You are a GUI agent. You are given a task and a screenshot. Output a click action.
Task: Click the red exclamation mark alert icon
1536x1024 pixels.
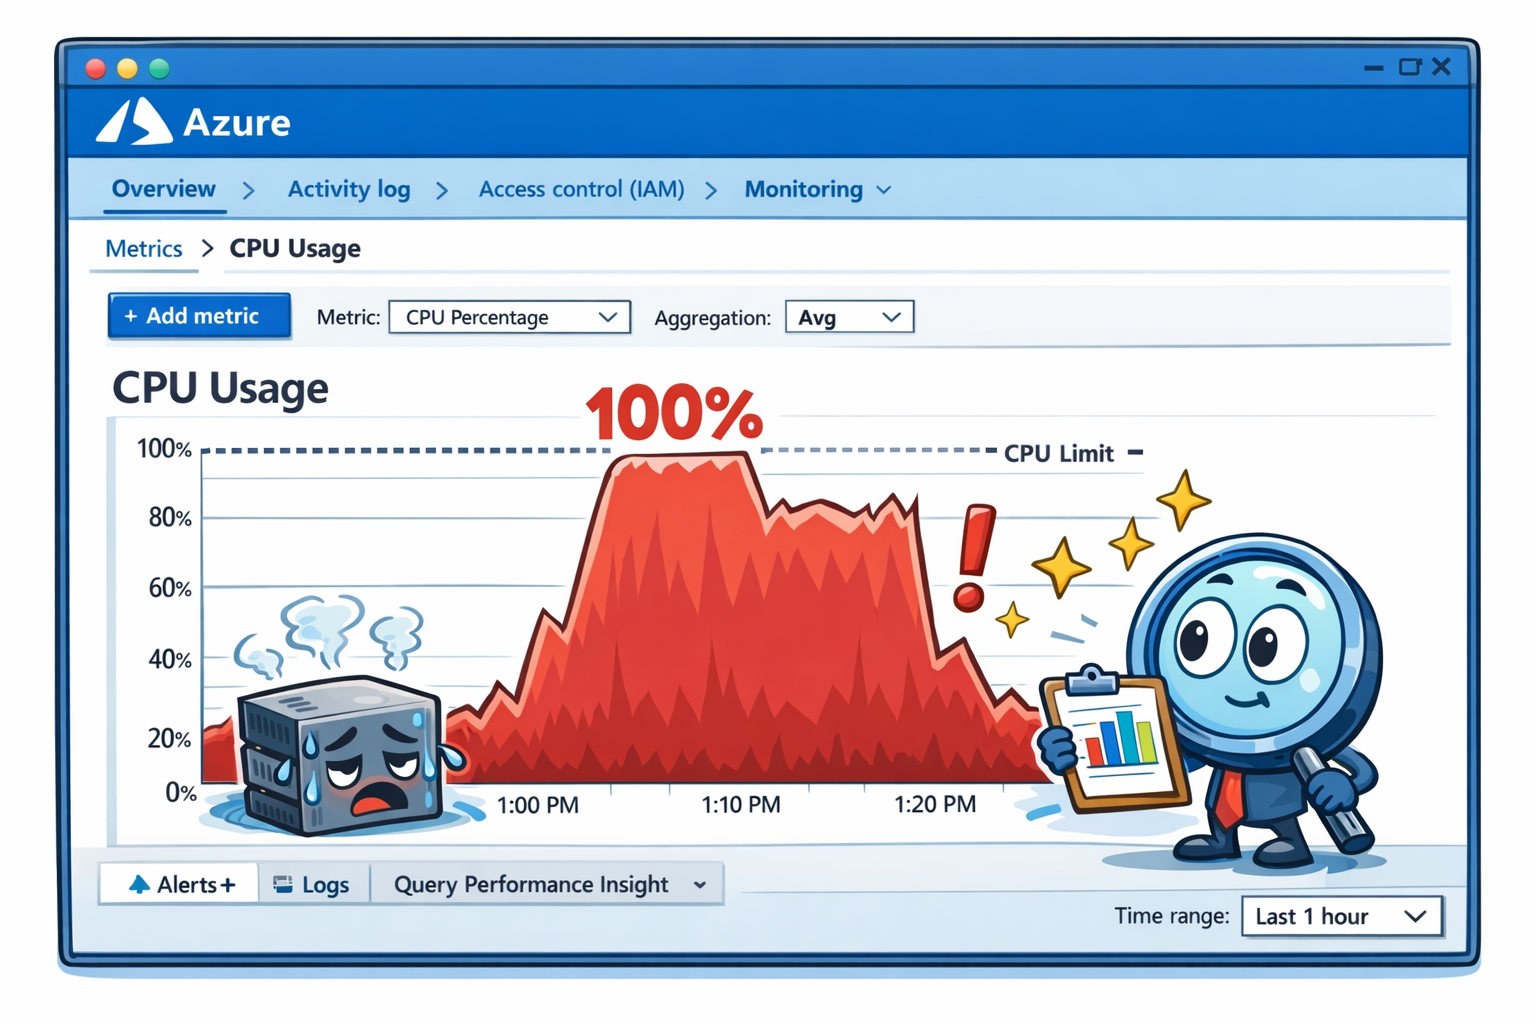pos(973,558)
